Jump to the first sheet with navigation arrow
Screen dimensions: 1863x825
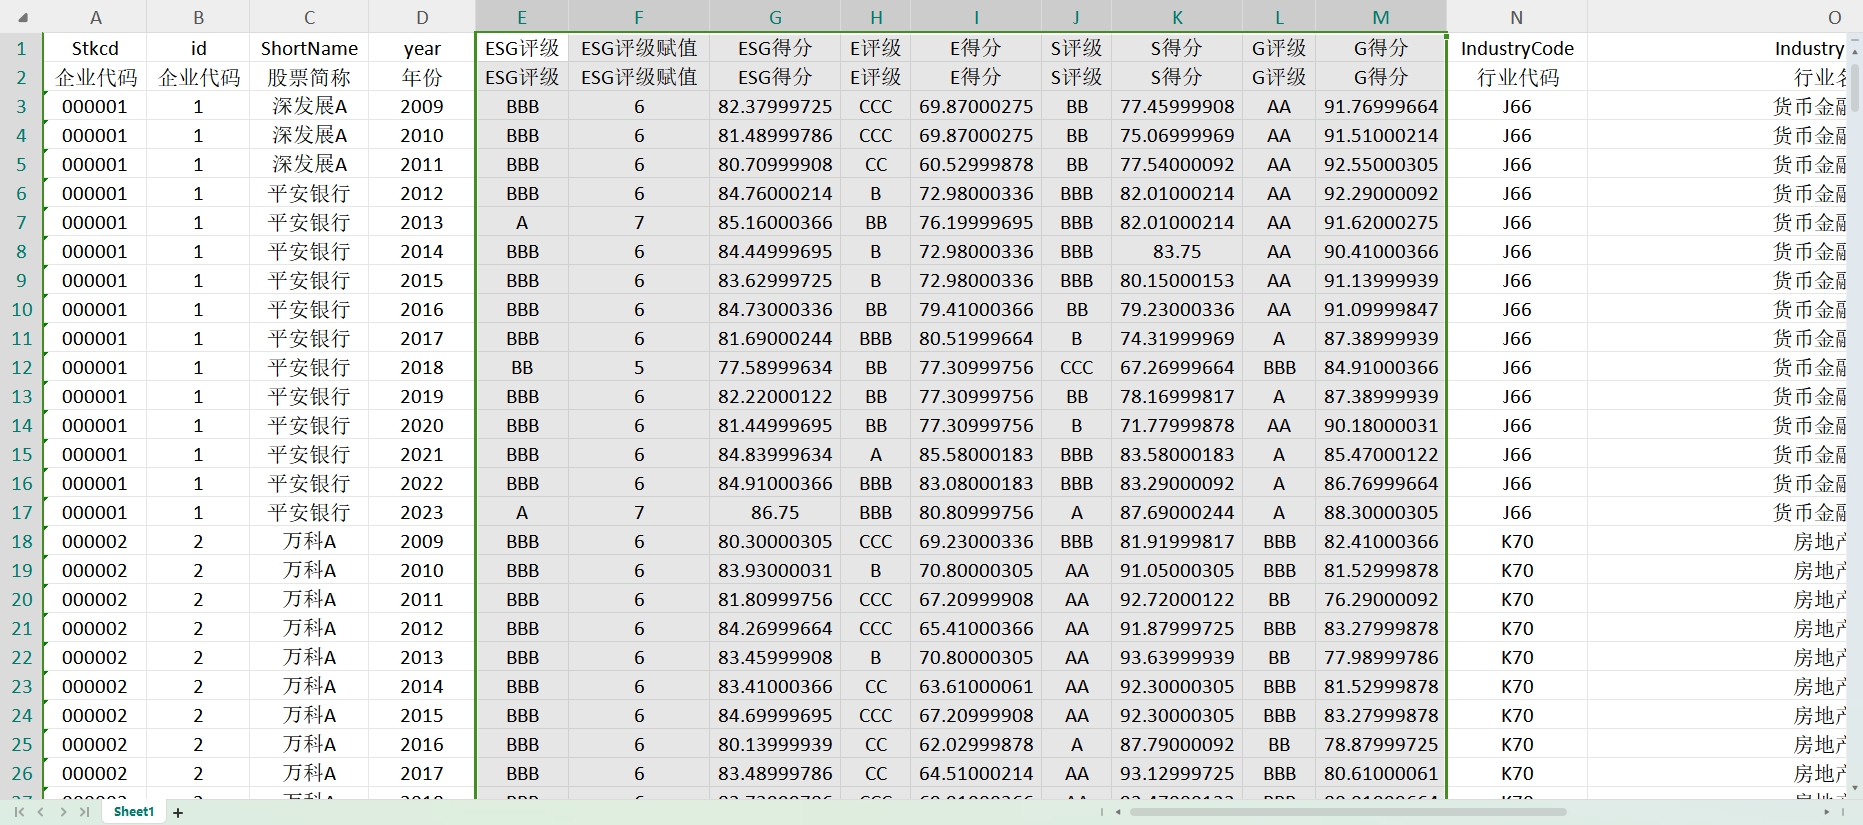19,812
